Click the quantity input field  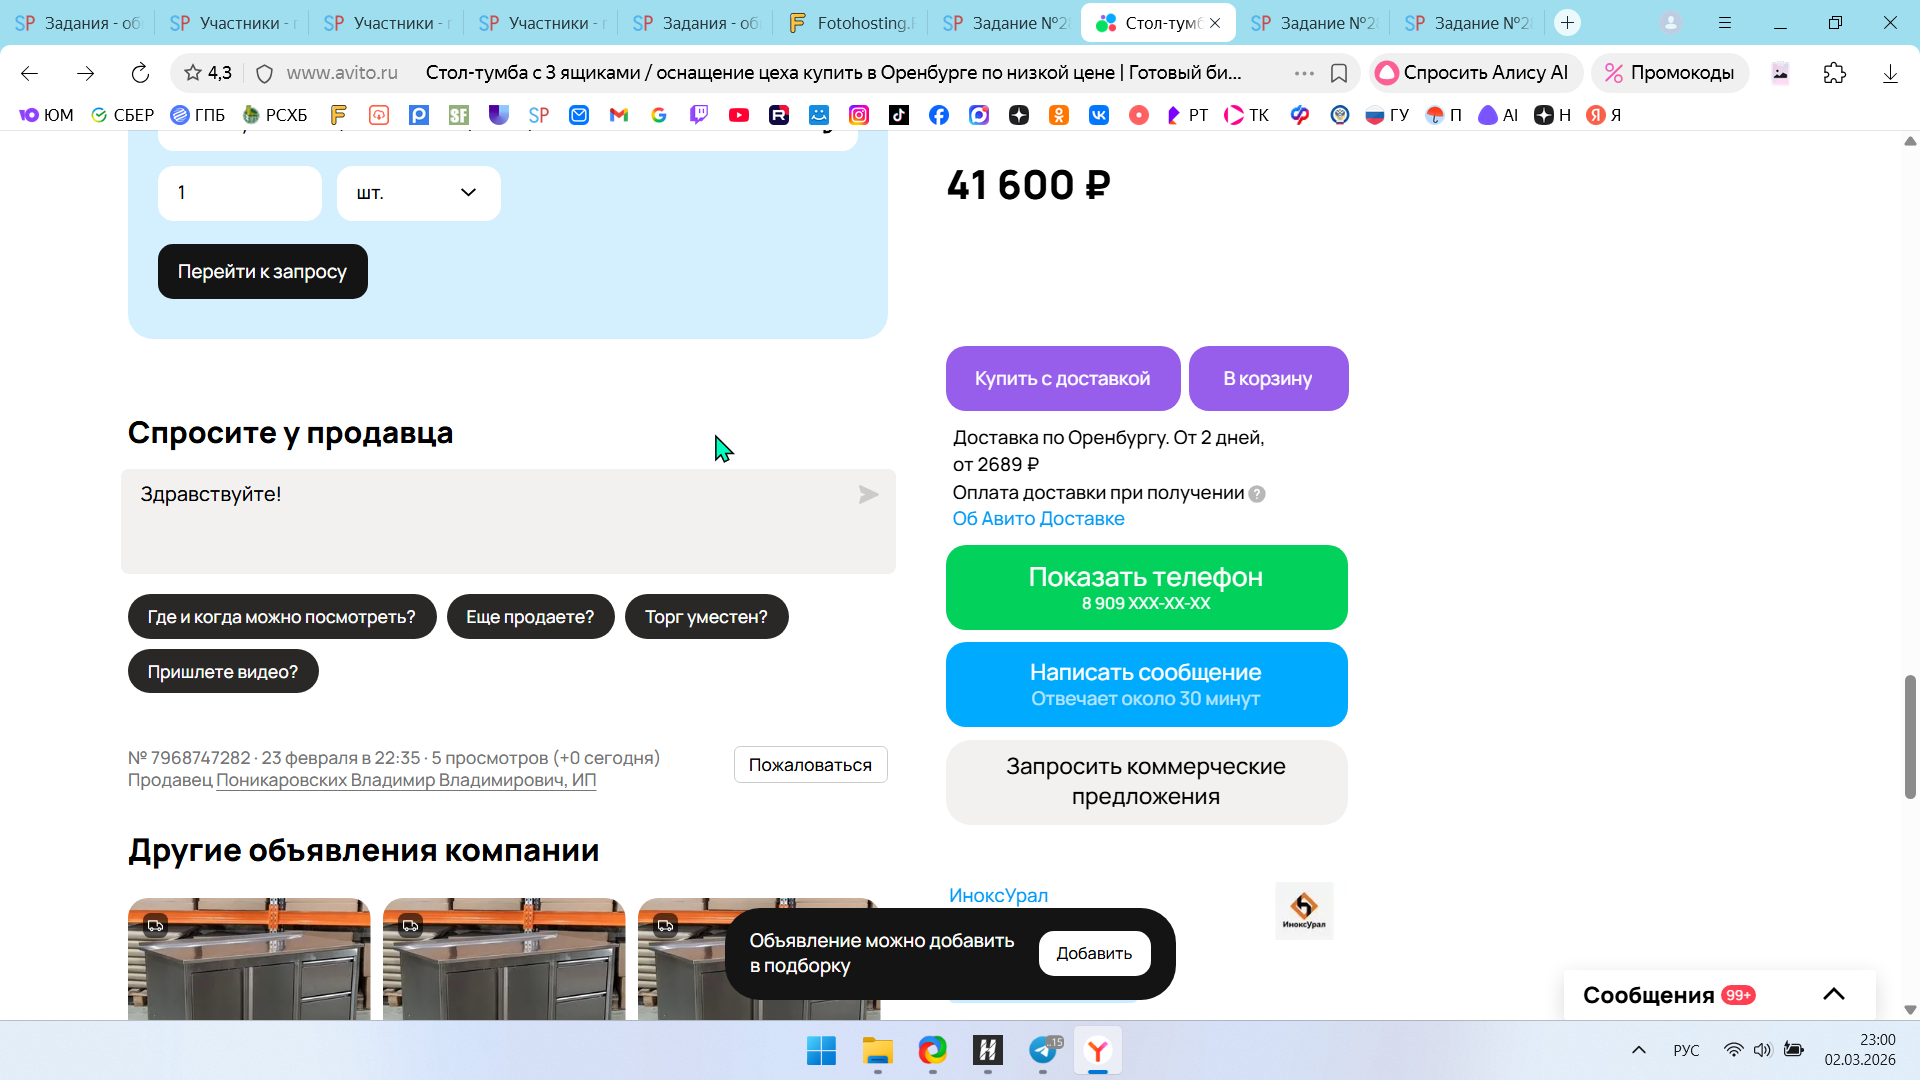point(239,193)
